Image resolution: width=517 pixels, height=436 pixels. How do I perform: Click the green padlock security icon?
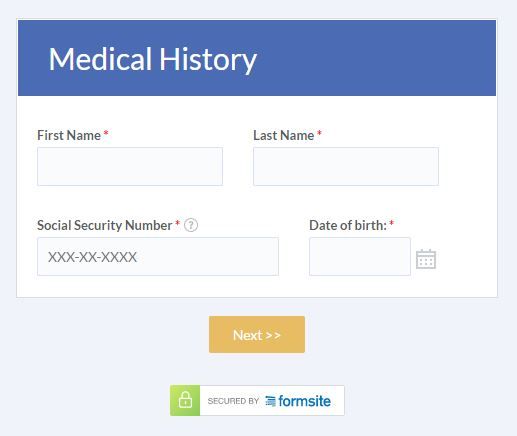(185, 400)
